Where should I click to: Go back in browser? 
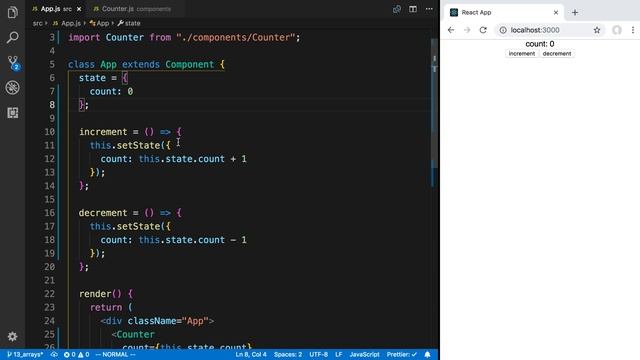[x=451, y=30]
